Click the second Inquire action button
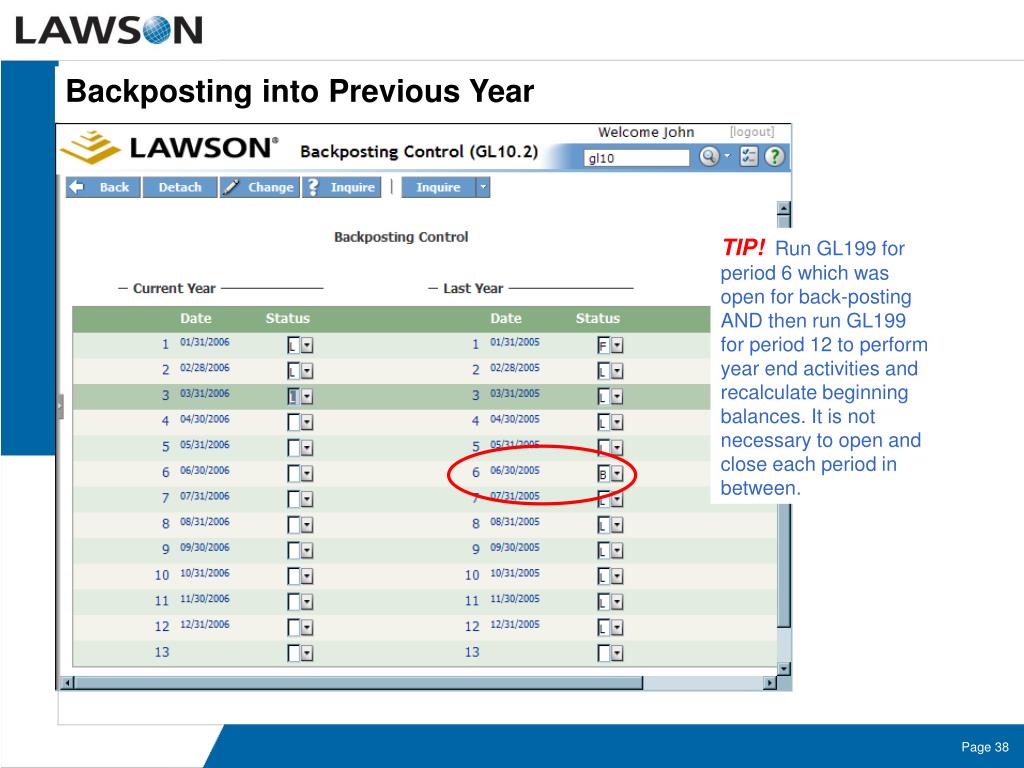1024x768 pixels. click(x=438, y=187)
